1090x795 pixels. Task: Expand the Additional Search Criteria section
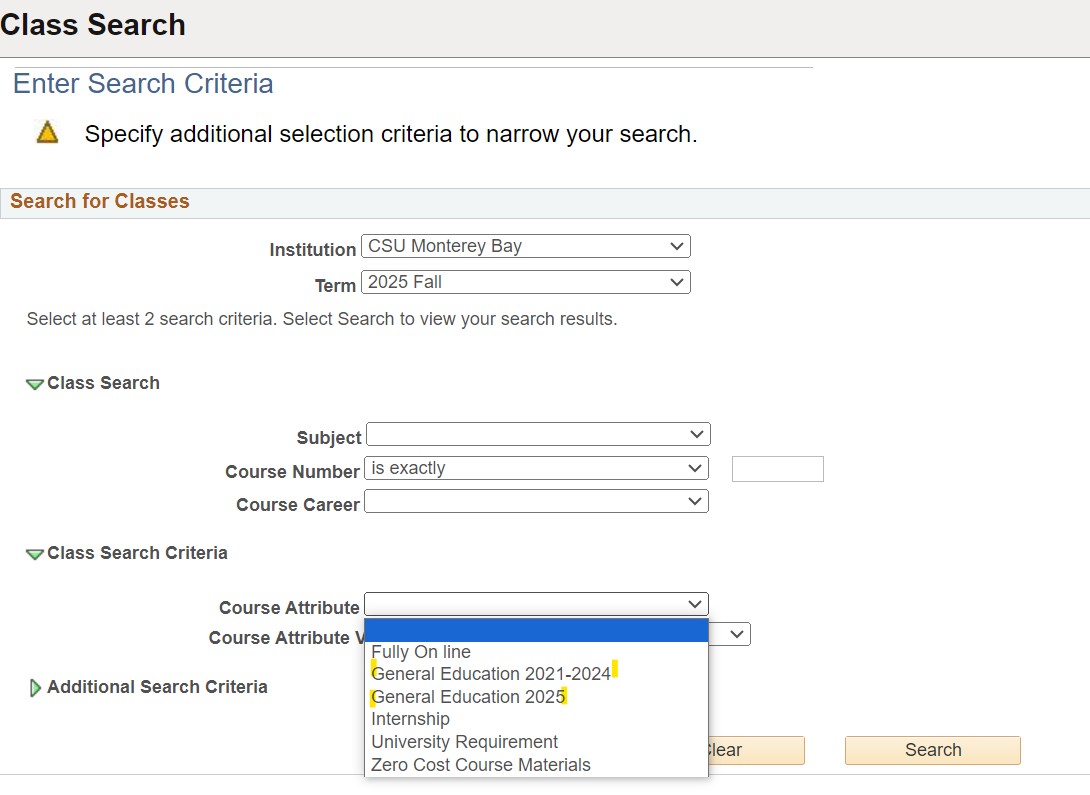click(x=36, y=687)
